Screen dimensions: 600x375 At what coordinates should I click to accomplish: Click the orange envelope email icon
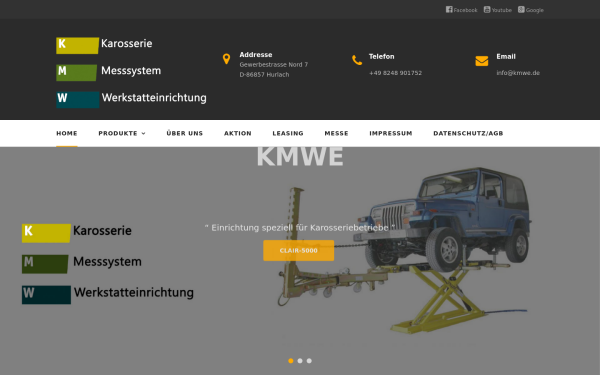(481, 61)
